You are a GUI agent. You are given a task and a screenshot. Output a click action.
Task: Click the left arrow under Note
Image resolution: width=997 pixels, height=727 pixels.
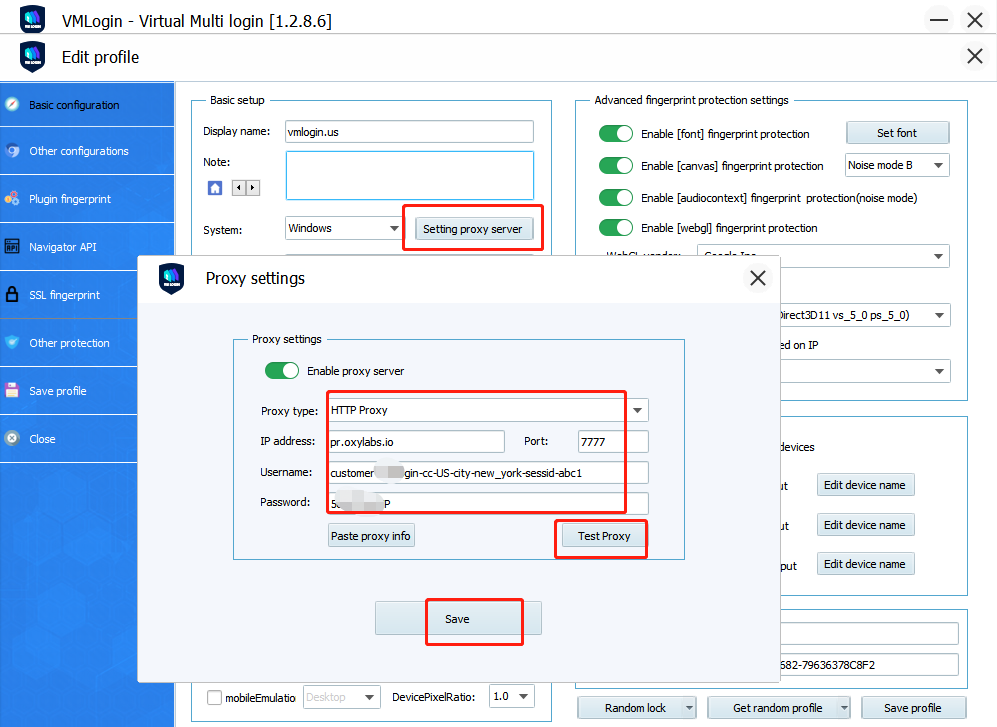238,188
